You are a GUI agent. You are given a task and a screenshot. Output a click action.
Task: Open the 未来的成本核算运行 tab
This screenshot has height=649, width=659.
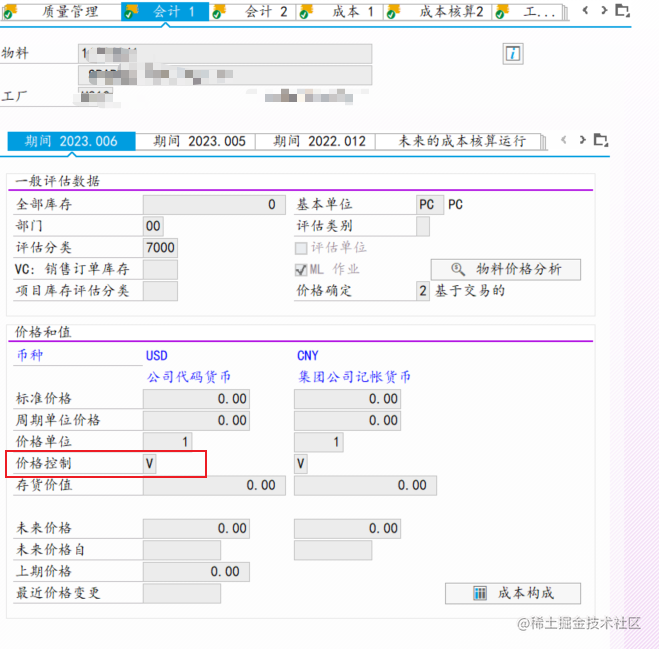[x=458, y=141]
